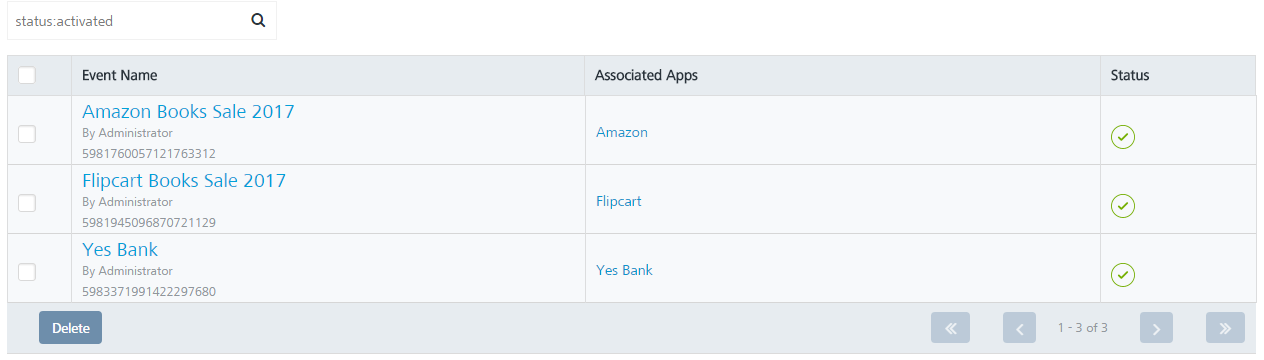Screen dimensions: 1264x360
Task: Open the Flipcart associated app link
Action: pos(619,201)
